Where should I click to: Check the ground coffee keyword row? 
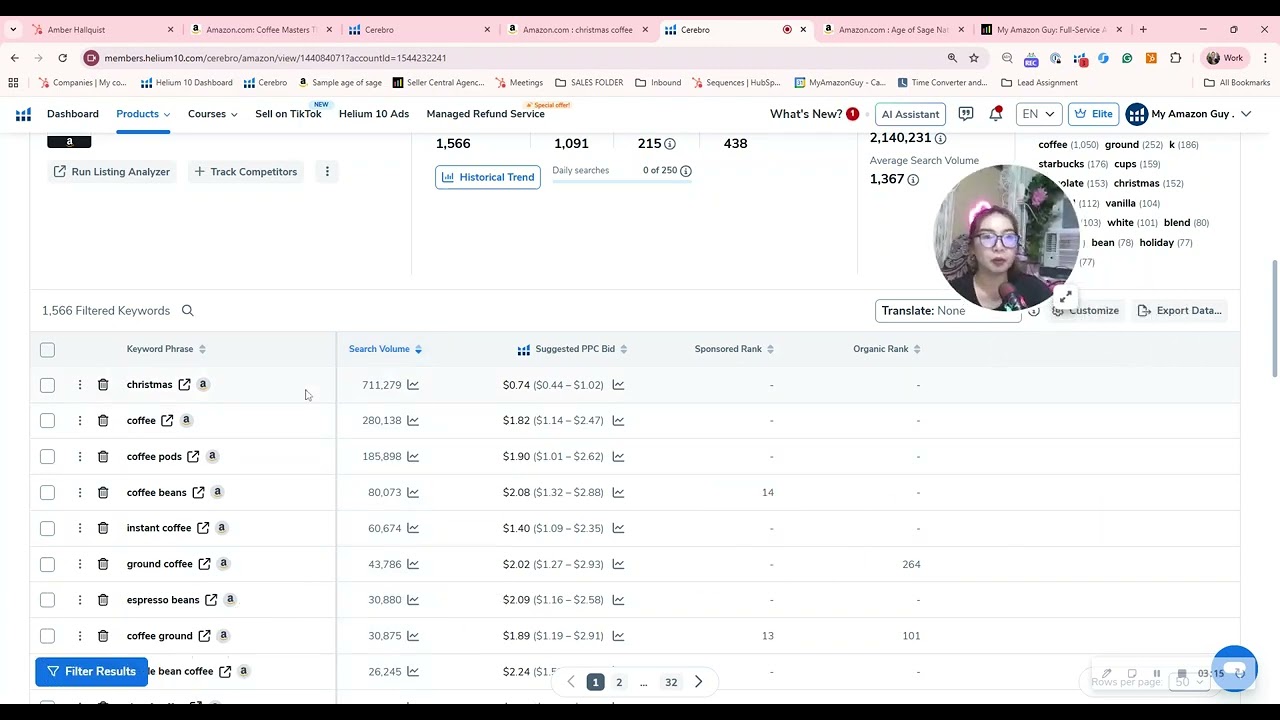pyautogui.click(x=47, y=564)
